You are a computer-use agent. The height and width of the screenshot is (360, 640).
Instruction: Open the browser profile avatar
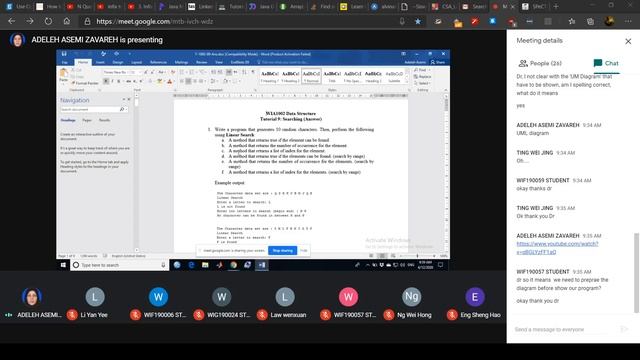[x=609, y=21]
